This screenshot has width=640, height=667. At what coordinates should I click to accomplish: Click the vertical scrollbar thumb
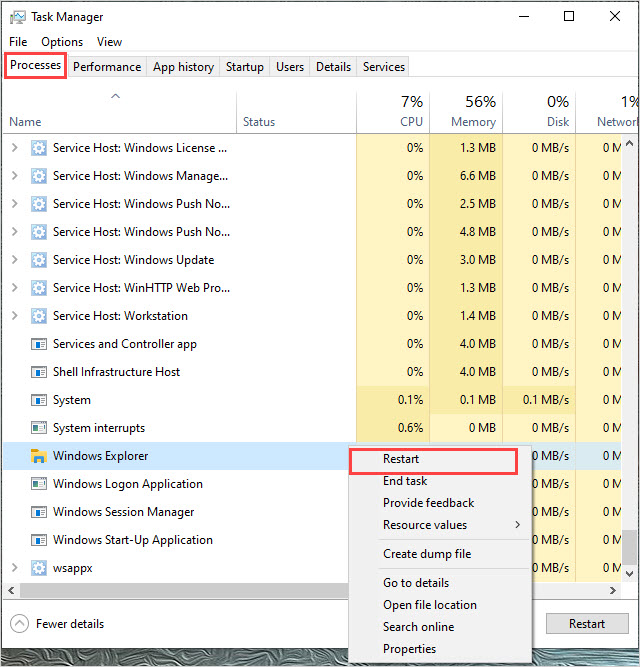point(630,547)
